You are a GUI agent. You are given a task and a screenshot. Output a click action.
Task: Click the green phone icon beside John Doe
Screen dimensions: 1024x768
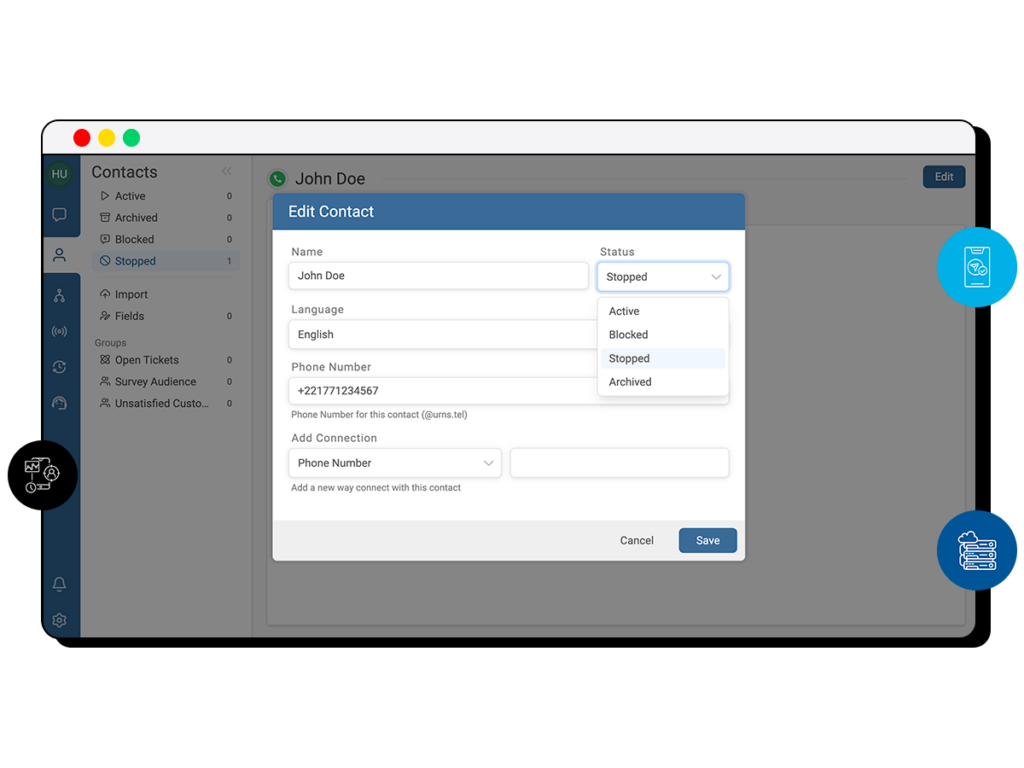(278, 178)
